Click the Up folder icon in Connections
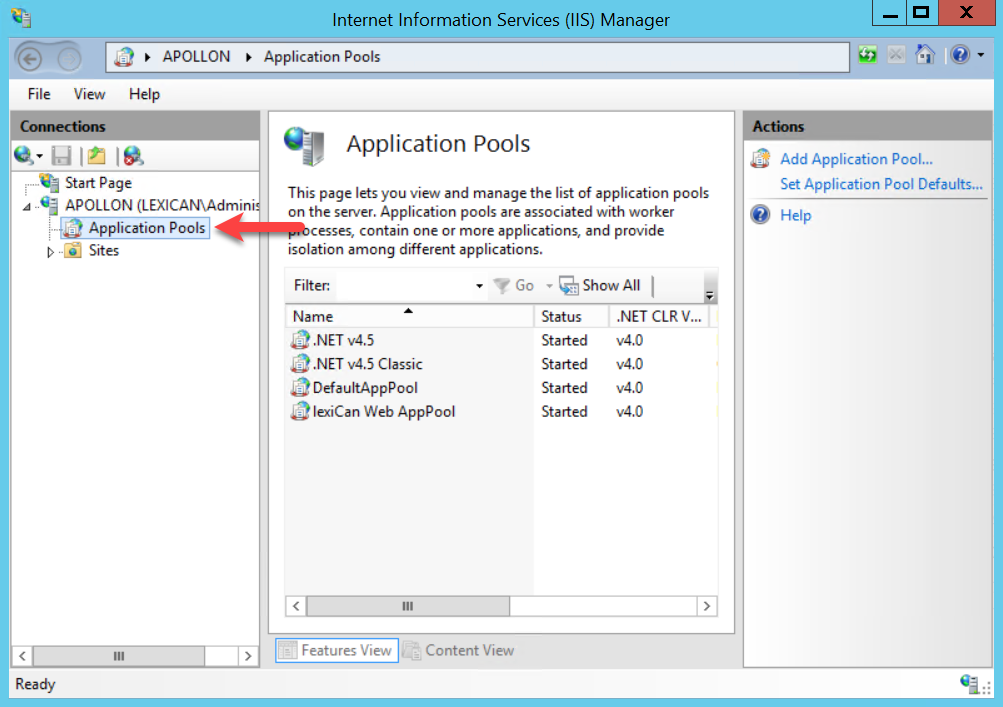Viewport: 1003px width, 707px height. 96,155
